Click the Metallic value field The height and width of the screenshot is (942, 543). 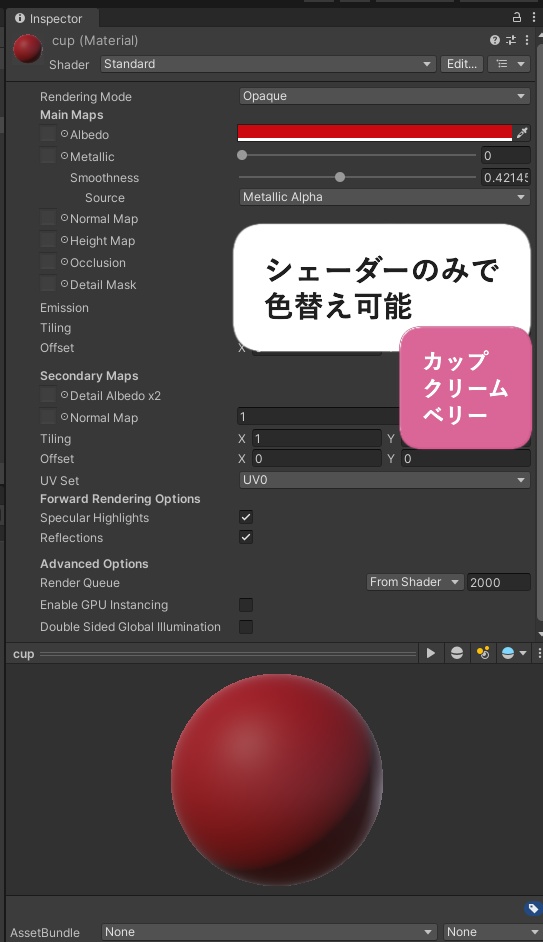506,156
